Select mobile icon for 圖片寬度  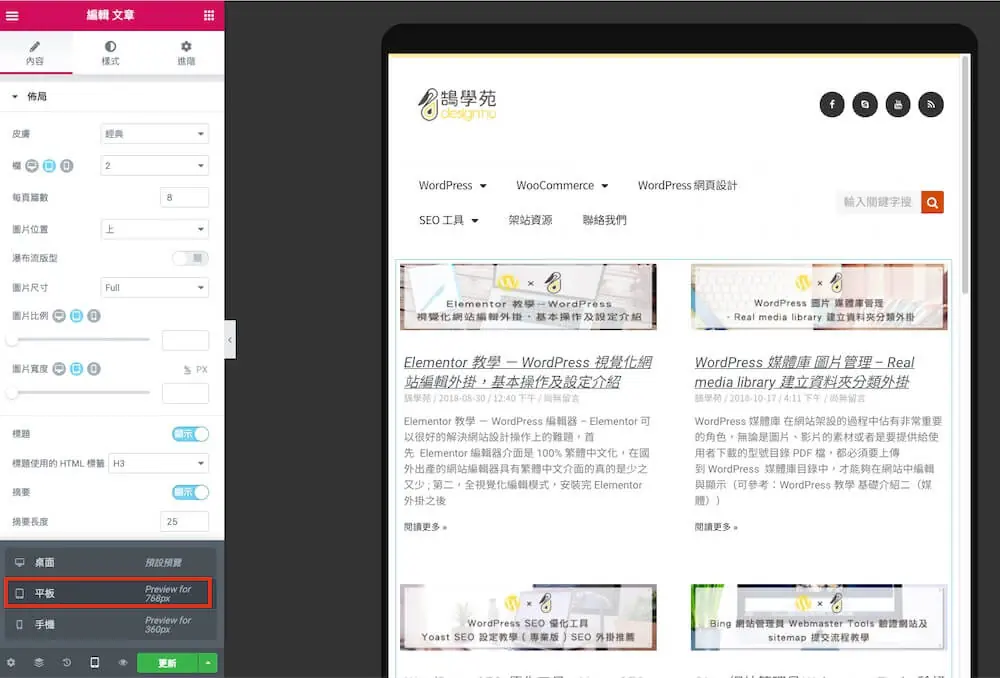(x=94, y=369)
